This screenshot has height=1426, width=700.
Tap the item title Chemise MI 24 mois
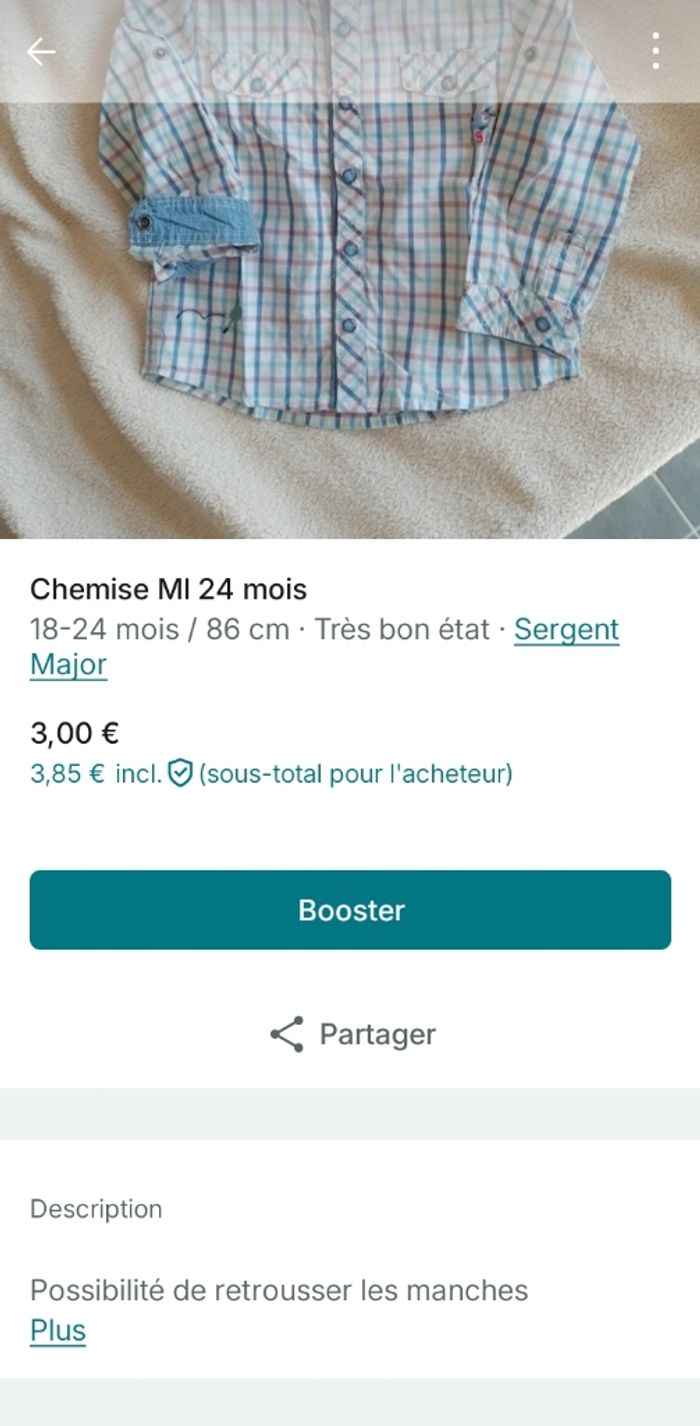tap(168, 588)
